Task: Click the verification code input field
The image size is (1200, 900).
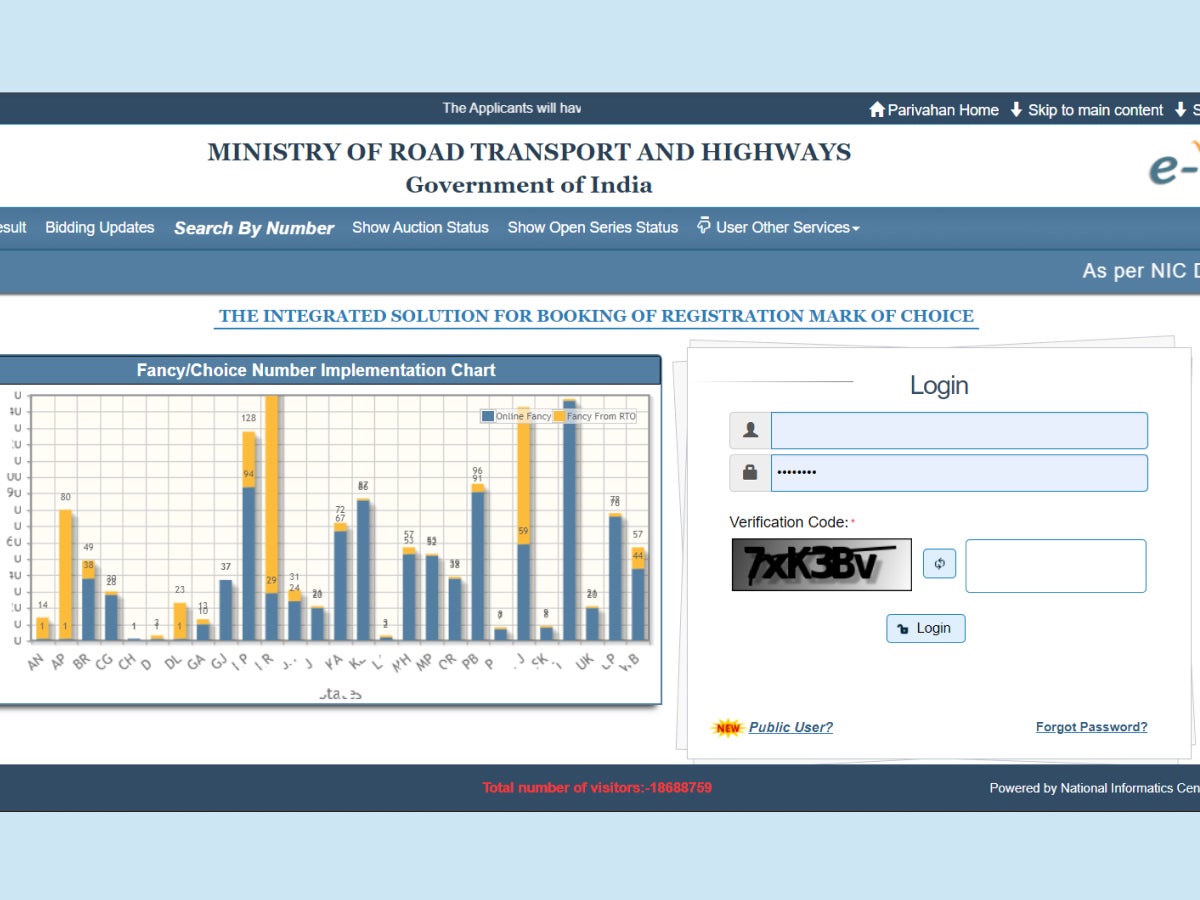Action: [x=1055, y=565]
